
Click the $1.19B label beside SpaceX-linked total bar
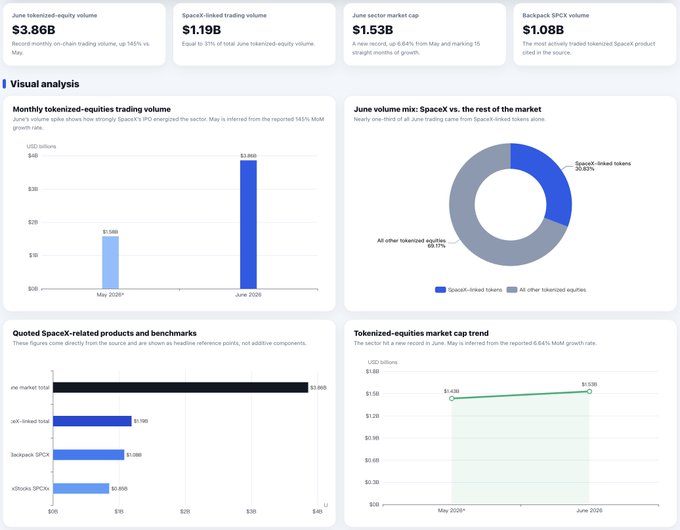(x=141, y=421)
